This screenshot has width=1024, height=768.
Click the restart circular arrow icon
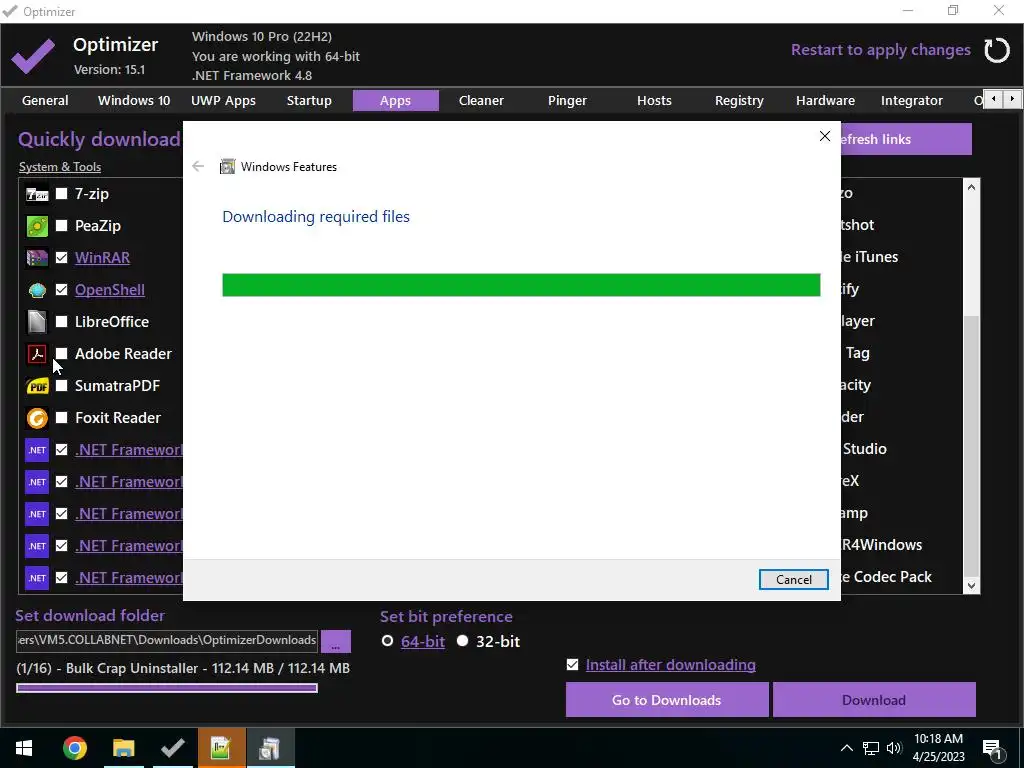(x=997, y=50)
